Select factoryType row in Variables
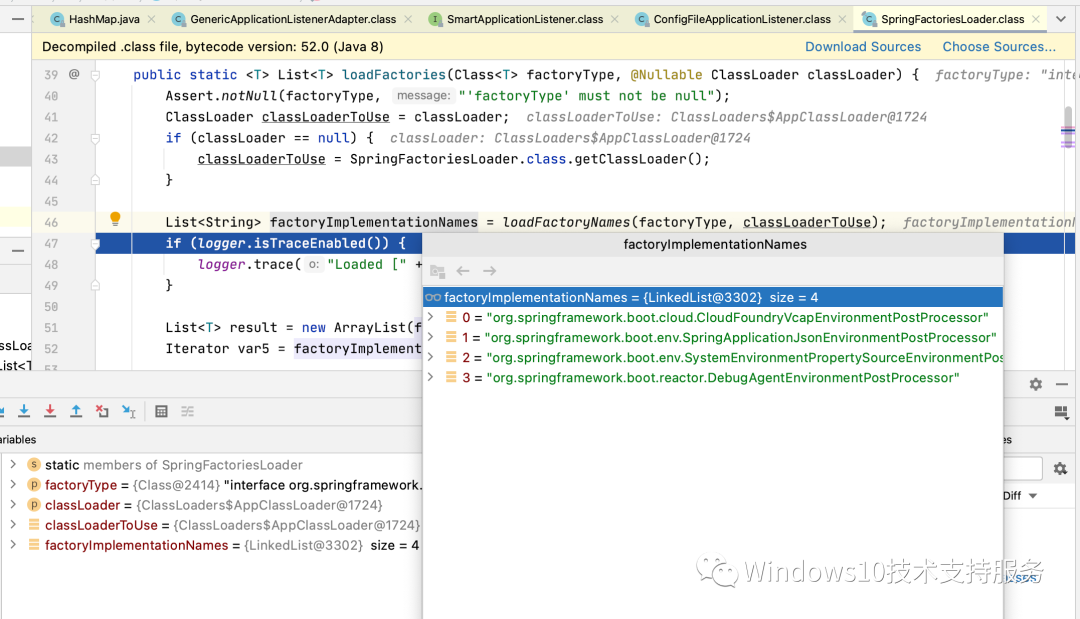 [211, 485]
